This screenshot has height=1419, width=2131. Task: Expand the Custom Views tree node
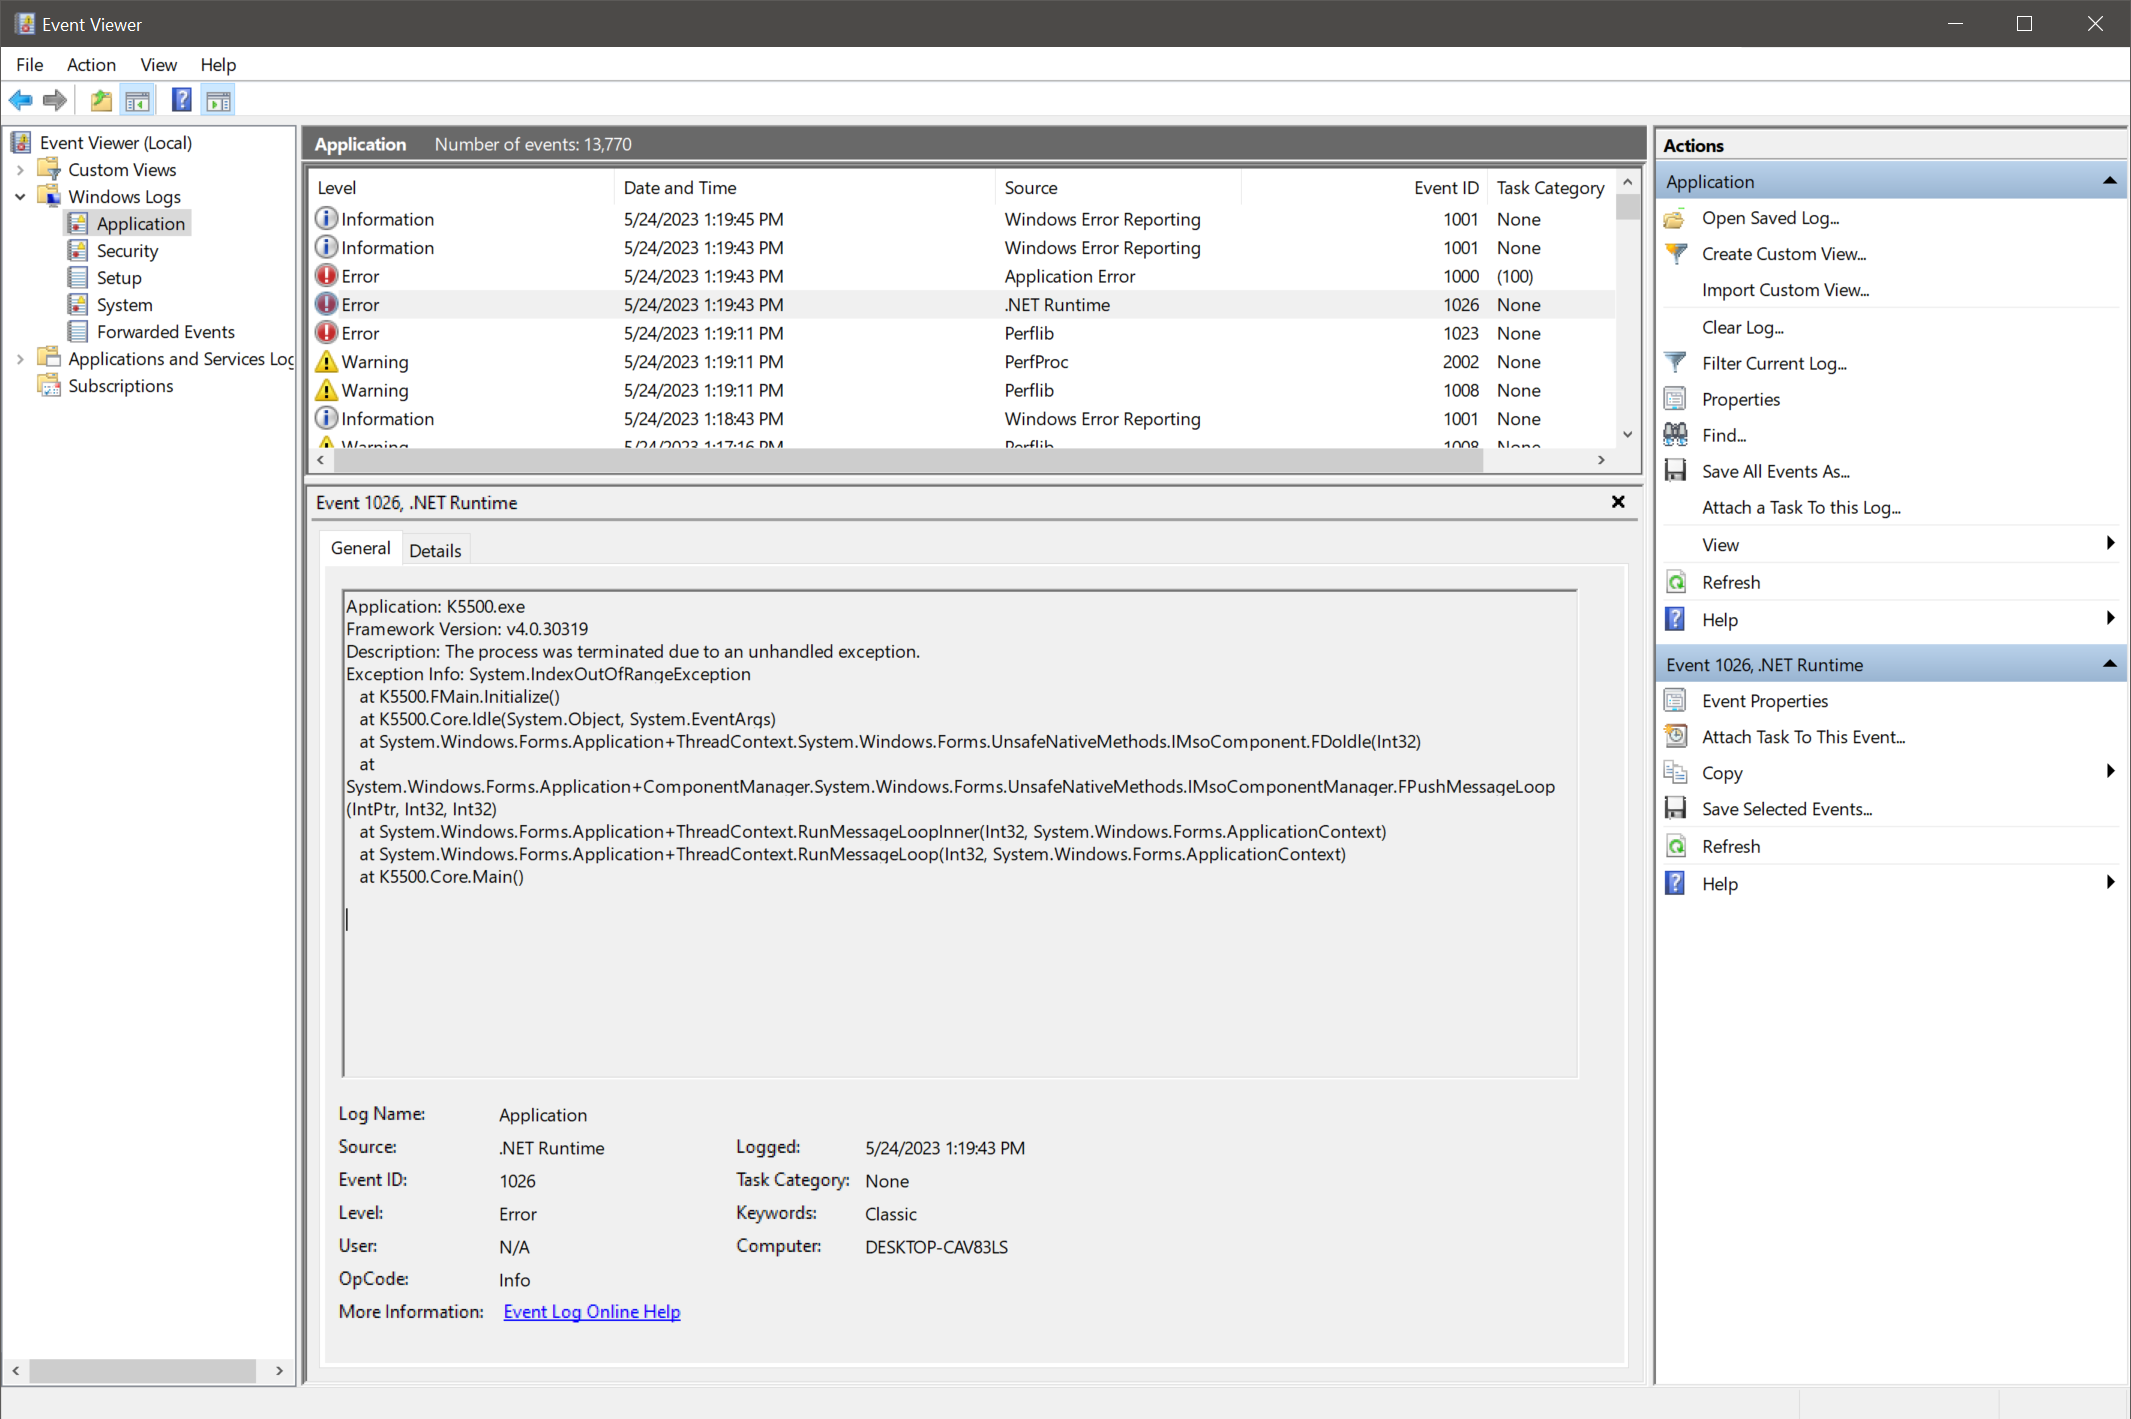coord(20,170)
